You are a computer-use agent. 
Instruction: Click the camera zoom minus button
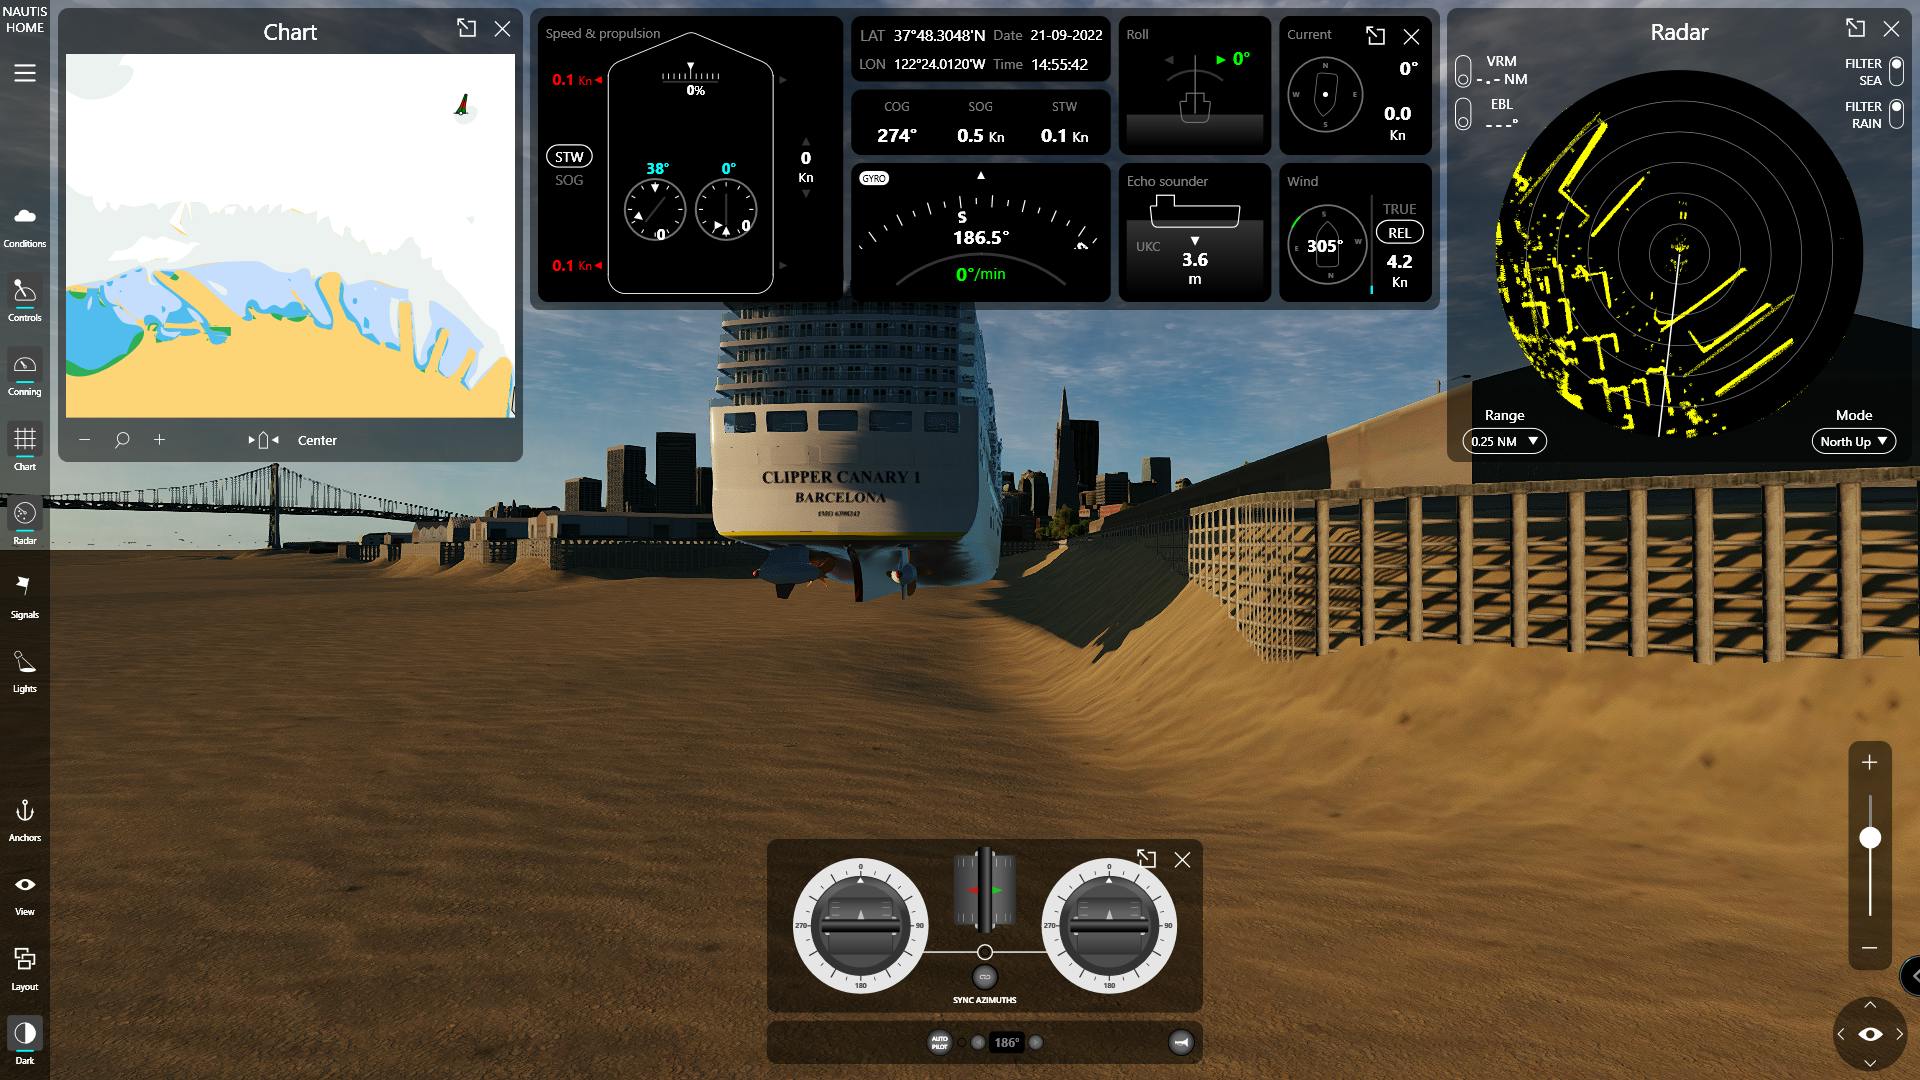coord(1869,948)
